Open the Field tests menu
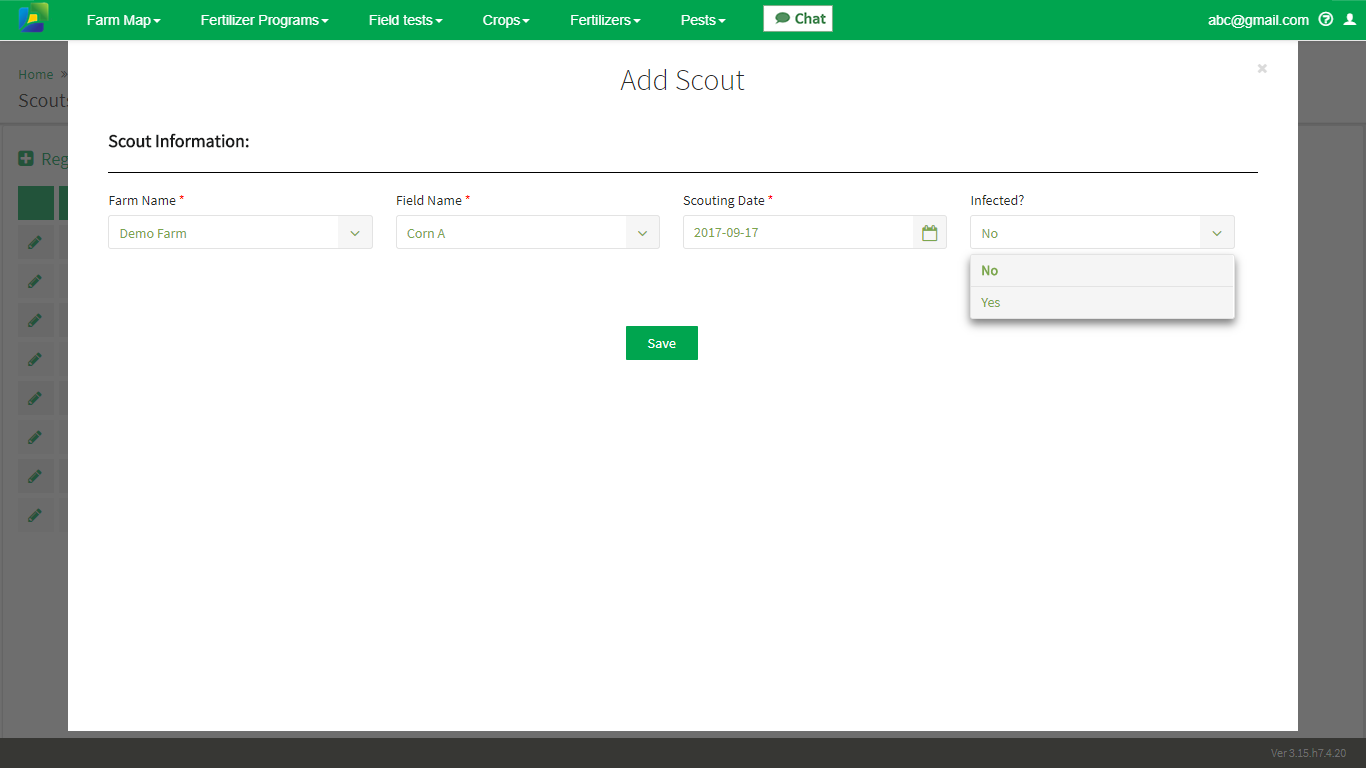Screen dimensions: 1366x768 [405, 20]
